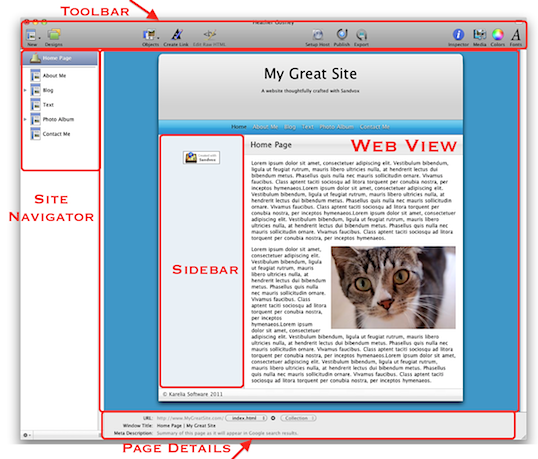Click the Contact Me page icon in navigator

click(35, 134)
